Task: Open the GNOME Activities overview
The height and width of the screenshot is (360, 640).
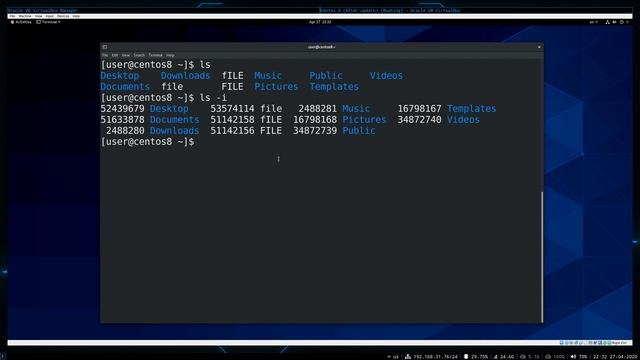Action: coord(21,22)
